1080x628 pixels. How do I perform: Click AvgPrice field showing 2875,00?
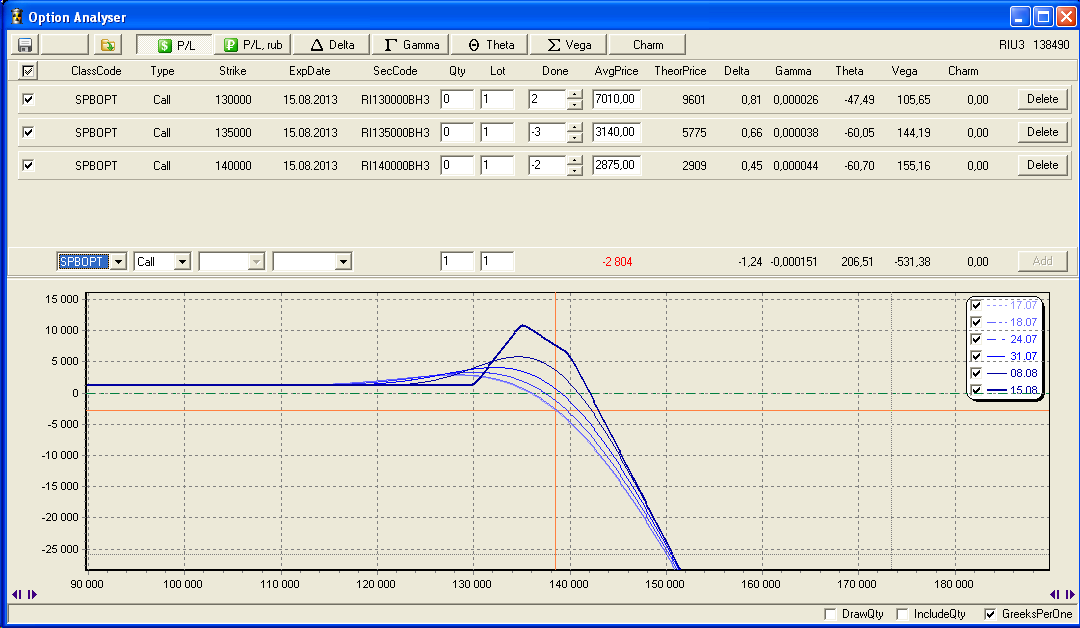[616, 165]
